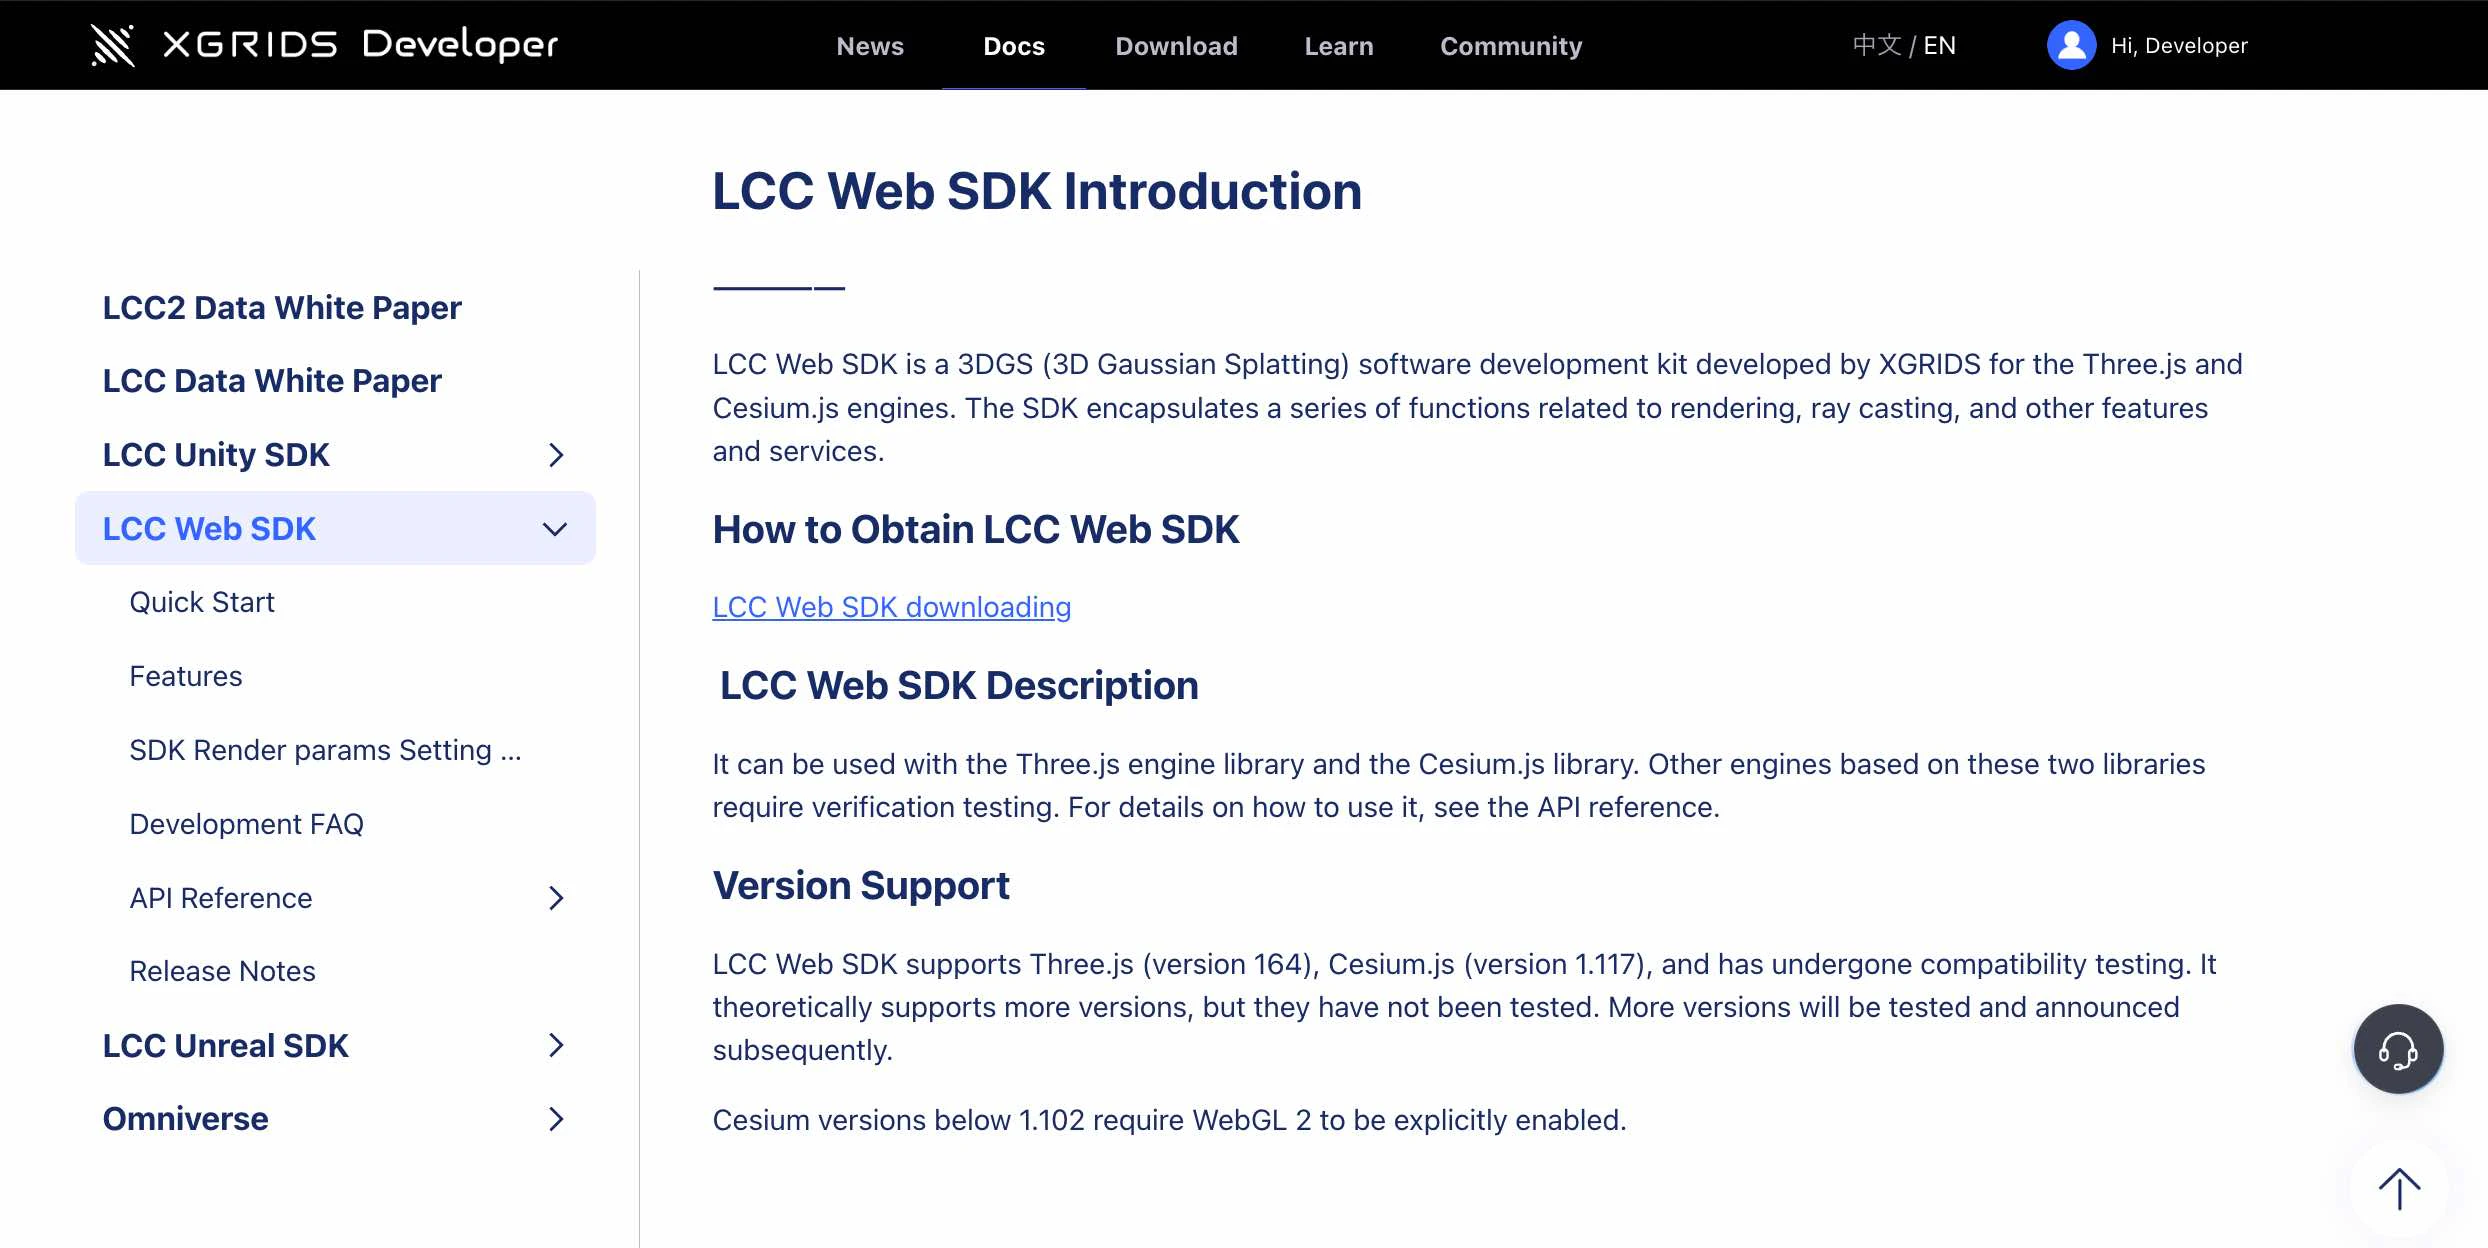Open the user avatar profile icon
Screen dimensions: 2488x1248
point(2071,45)
